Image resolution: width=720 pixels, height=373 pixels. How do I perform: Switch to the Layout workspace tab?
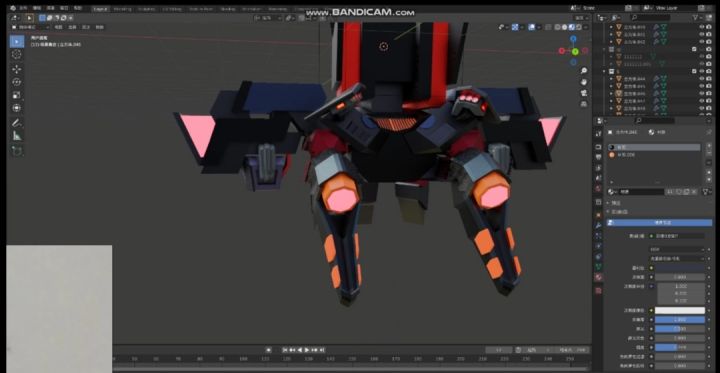(100, 9)
